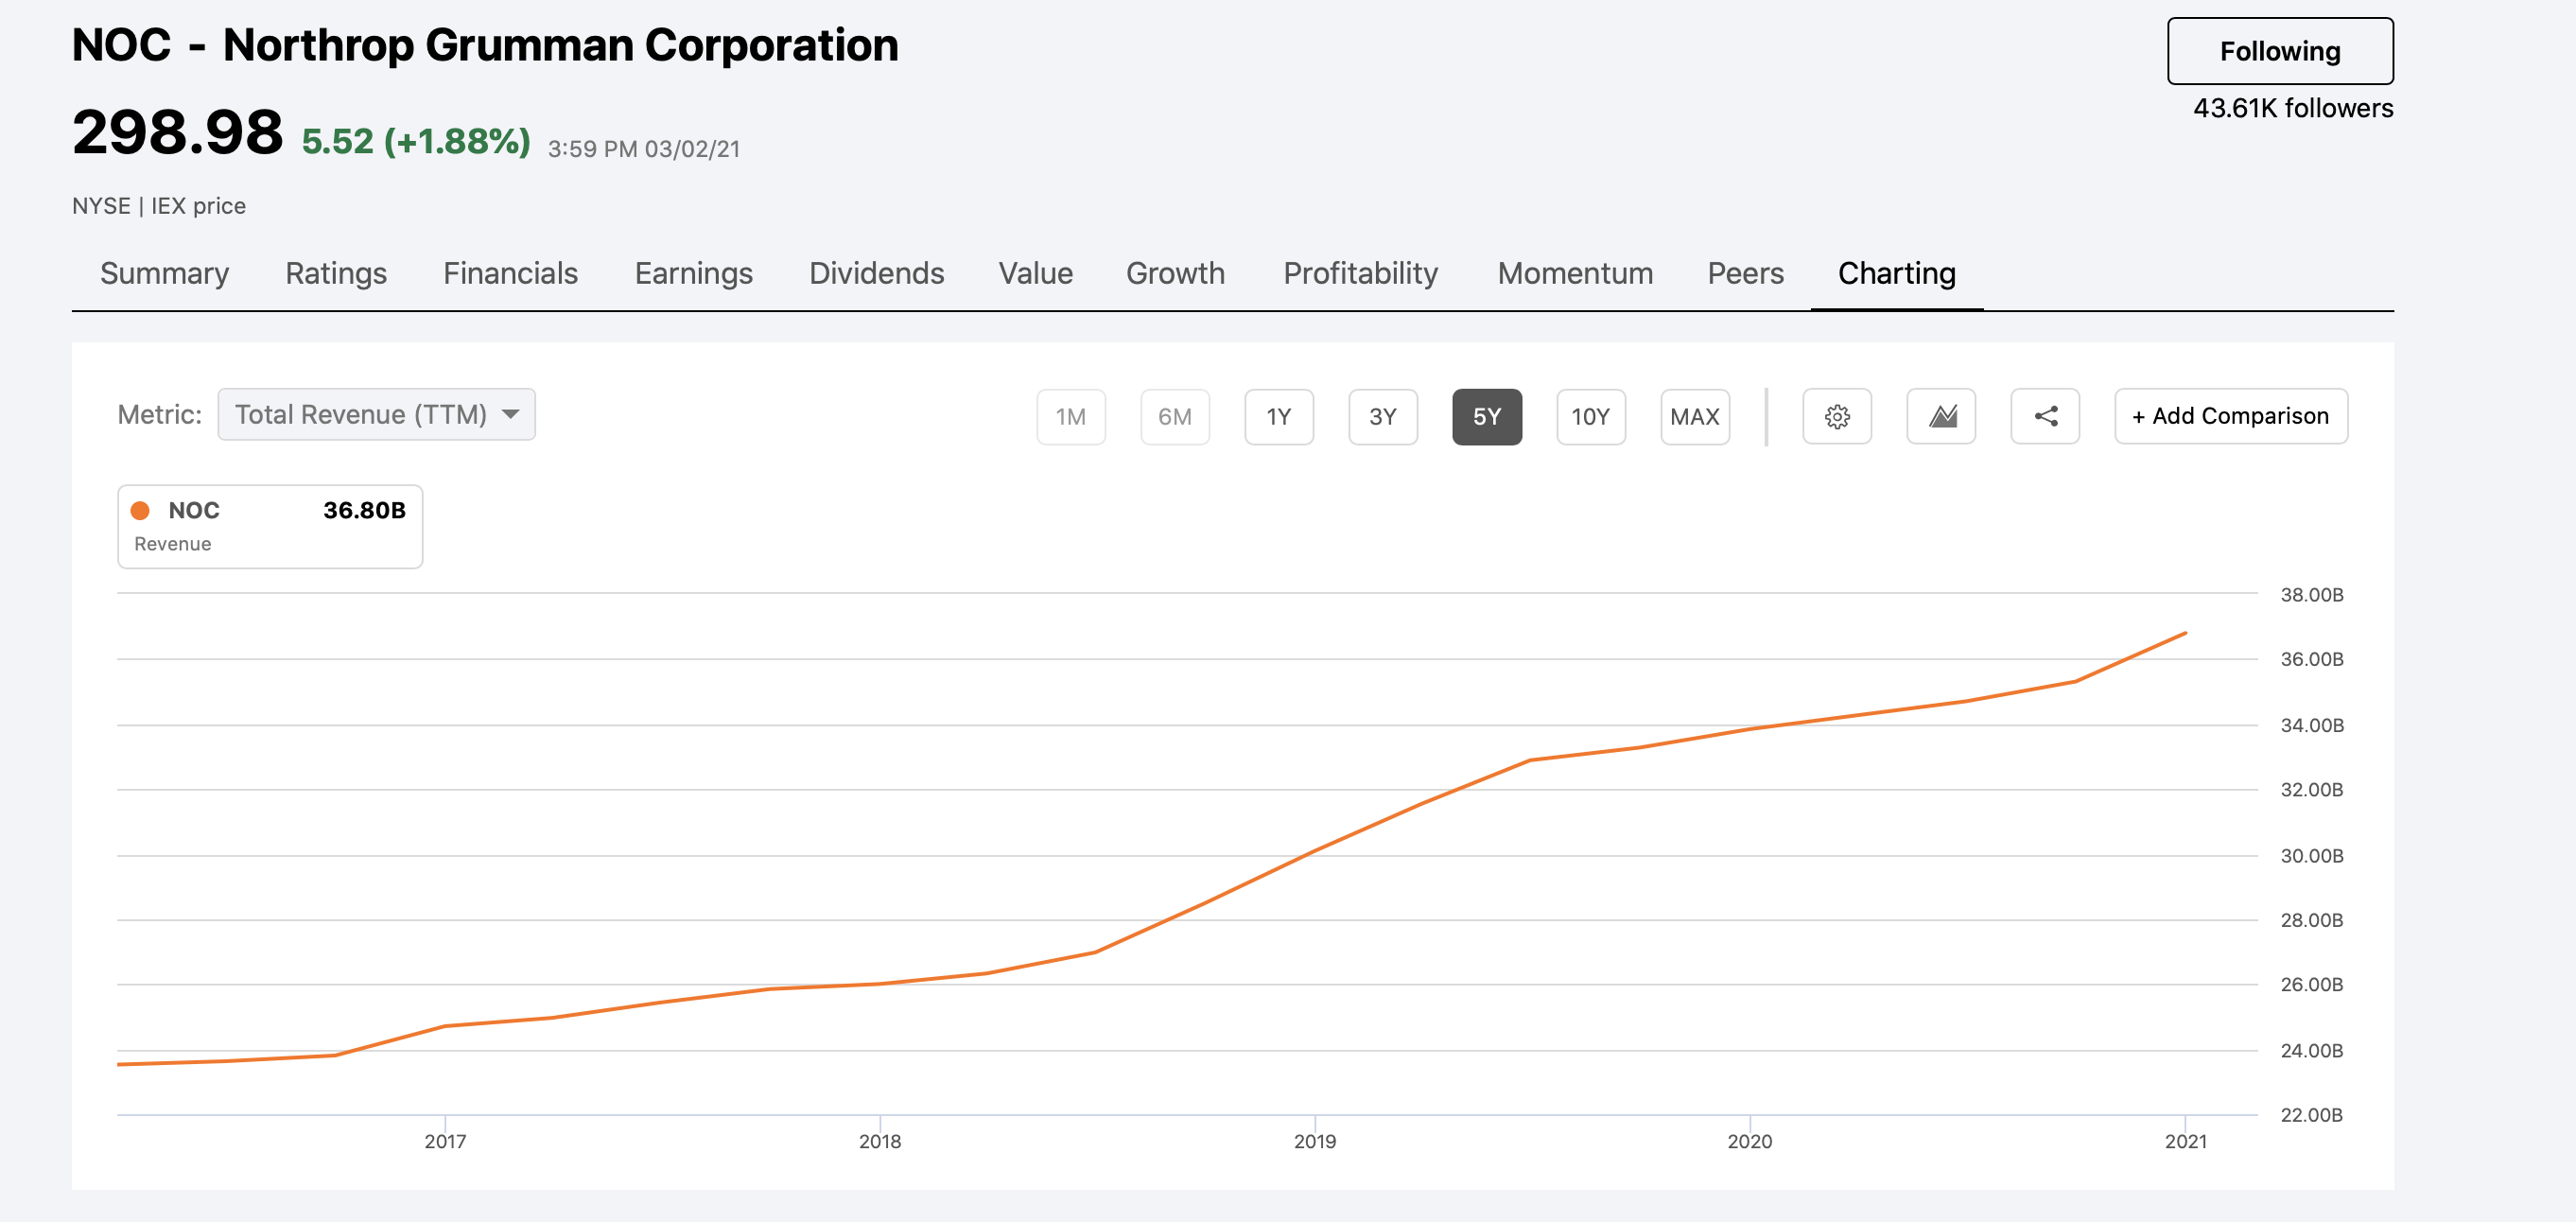Open the Ratings tab

tap(336, 274)
